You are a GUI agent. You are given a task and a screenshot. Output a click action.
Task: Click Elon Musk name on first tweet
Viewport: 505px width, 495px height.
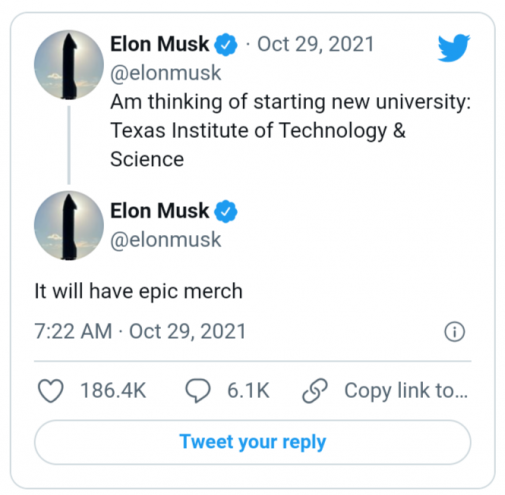pos(159,44)
